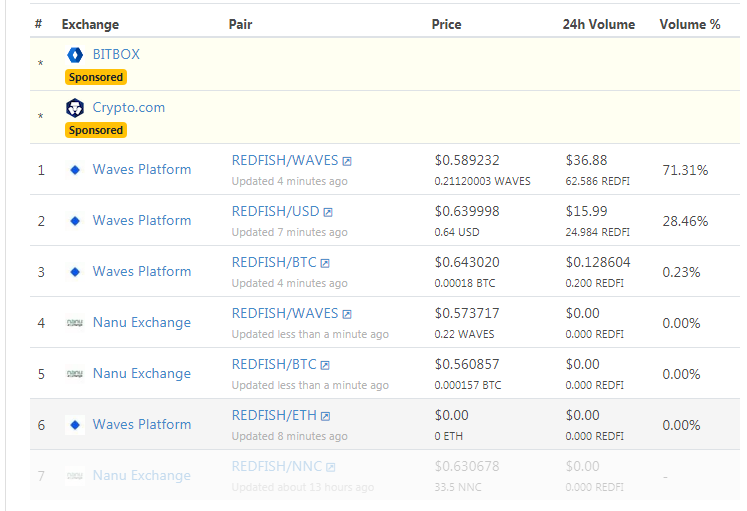
Task: Click the Sponsored badge under Crypto.com
Action: (96, 130)
